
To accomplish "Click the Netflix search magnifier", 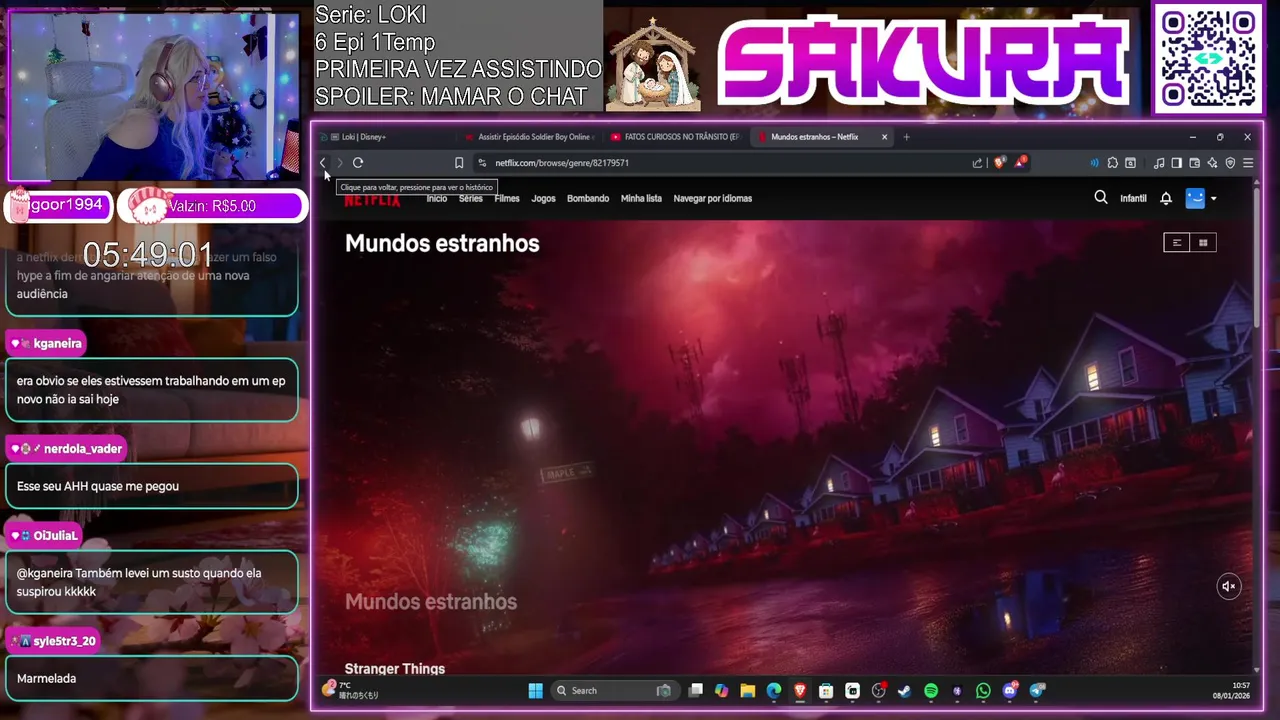I will point(1101,198).
